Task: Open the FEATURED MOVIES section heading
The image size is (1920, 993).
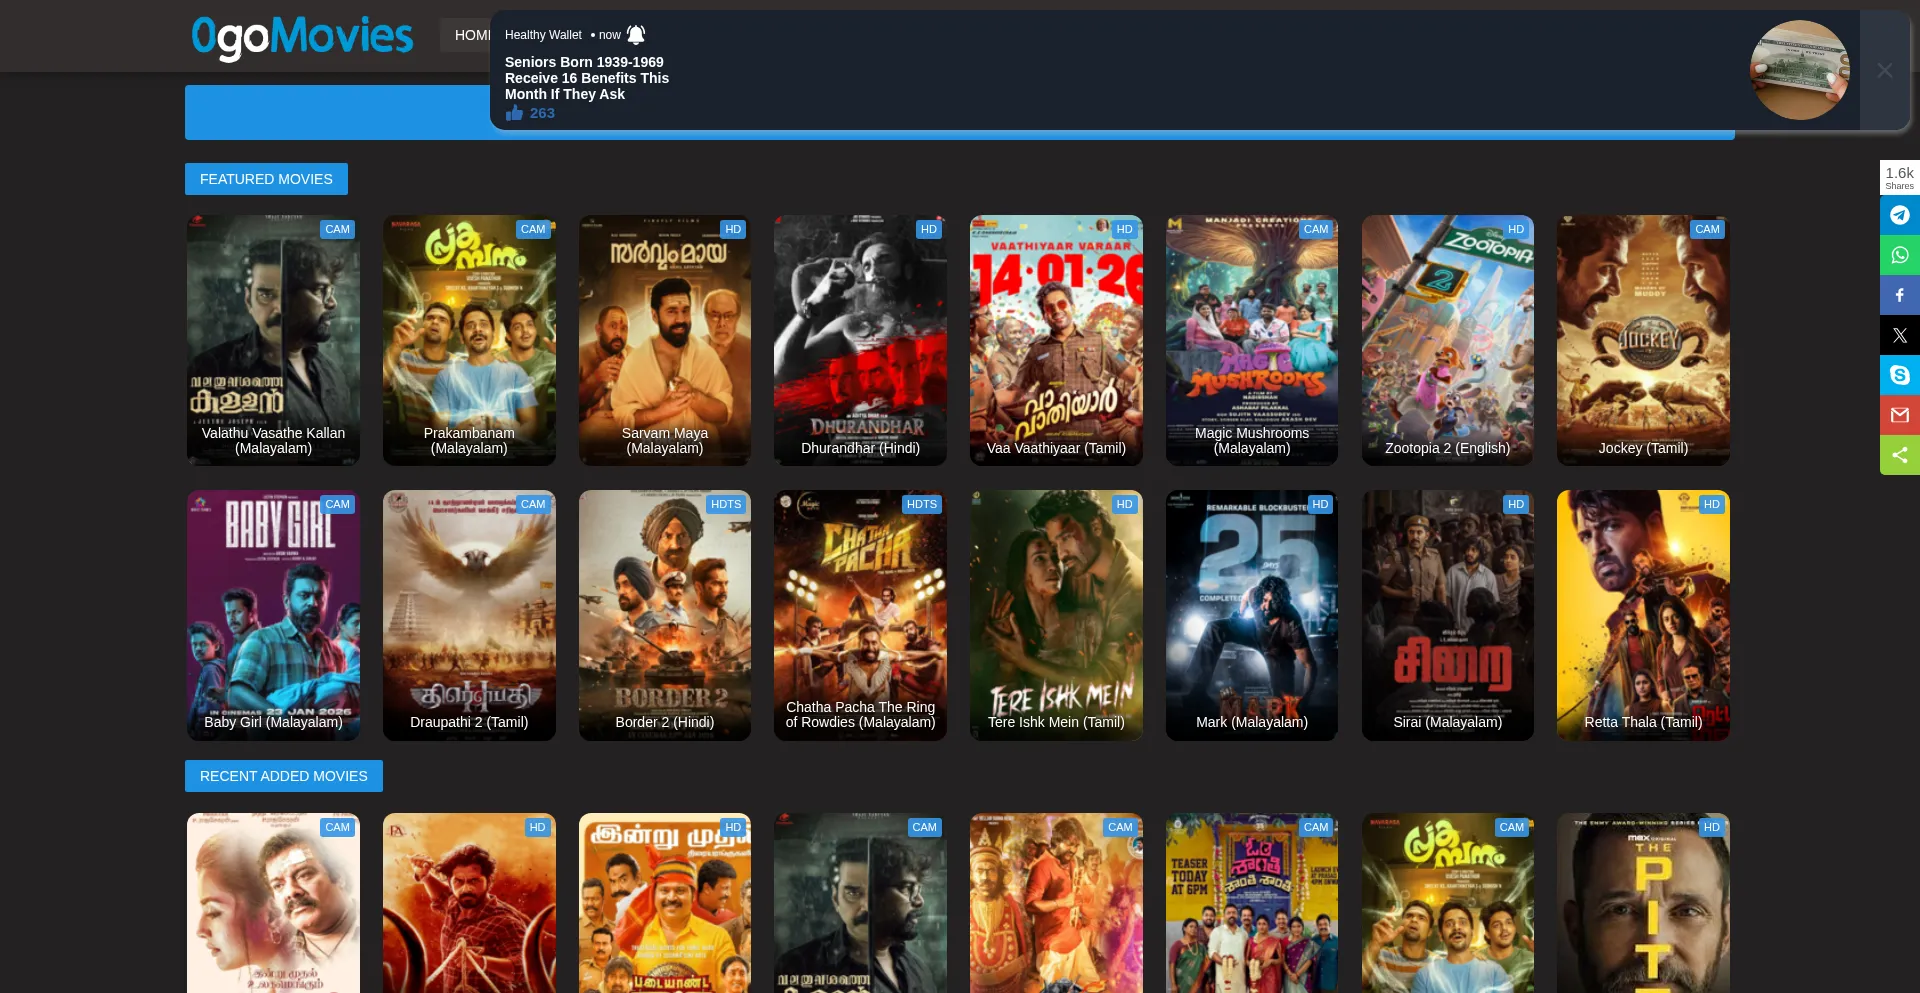Action: 266,179
